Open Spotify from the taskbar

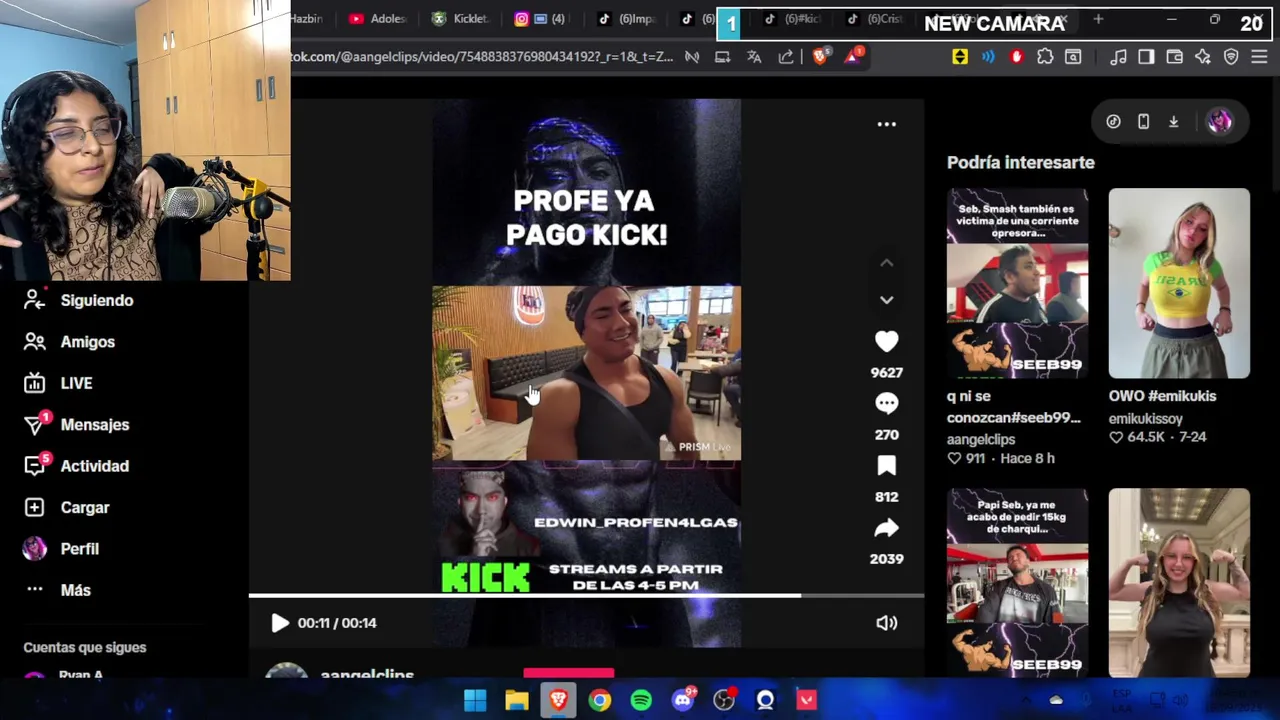(641, 700)
